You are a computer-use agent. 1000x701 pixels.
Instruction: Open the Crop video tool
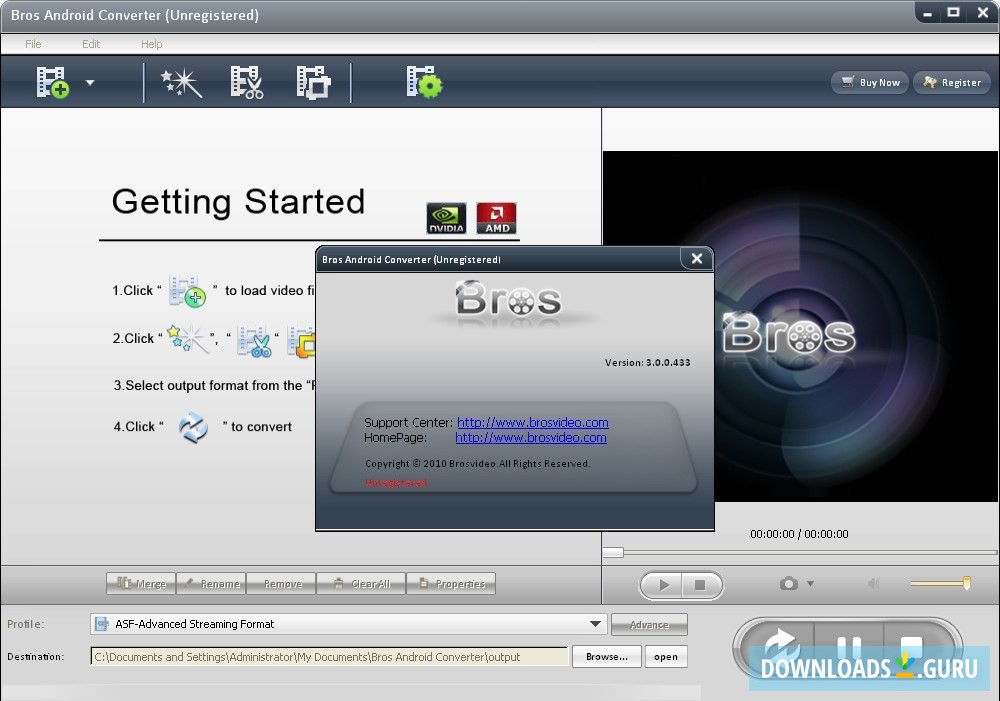point(313,82)
